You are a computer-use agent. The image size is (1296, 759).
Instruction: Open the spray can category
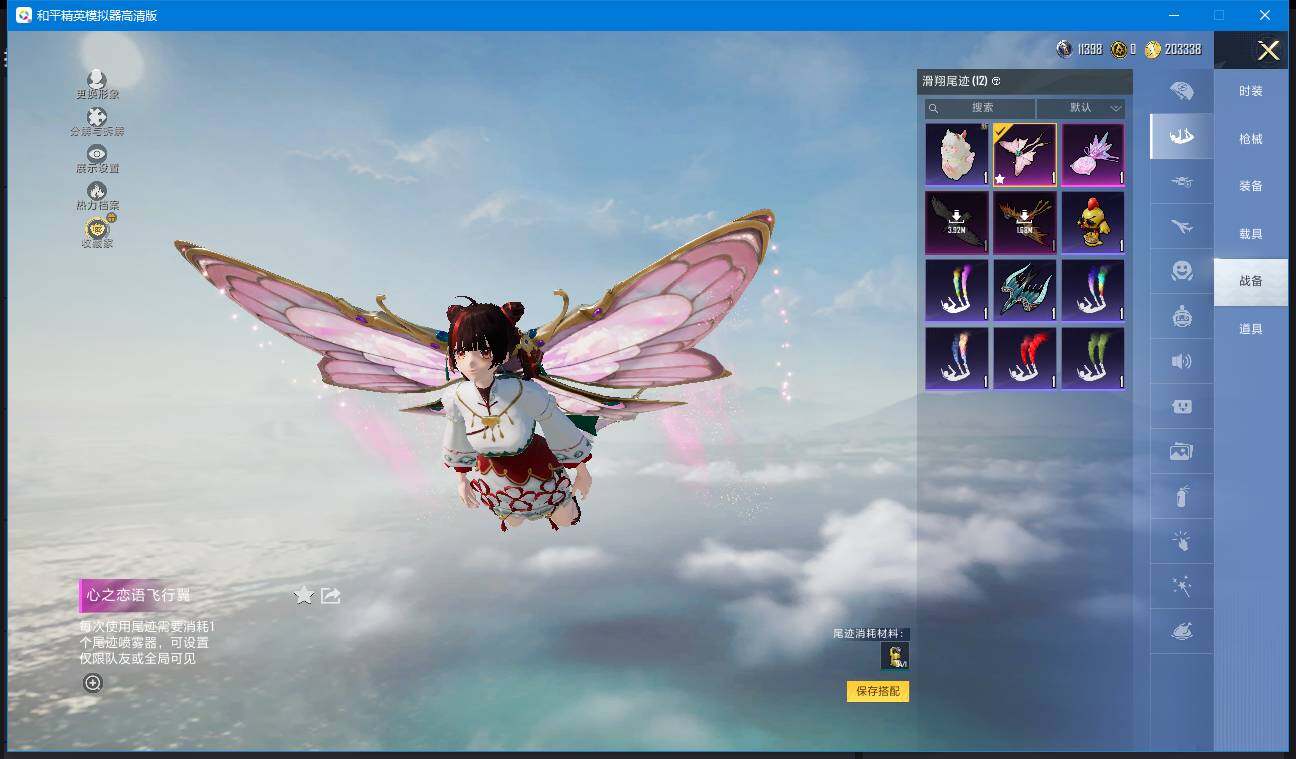(x=1181, y=496)
